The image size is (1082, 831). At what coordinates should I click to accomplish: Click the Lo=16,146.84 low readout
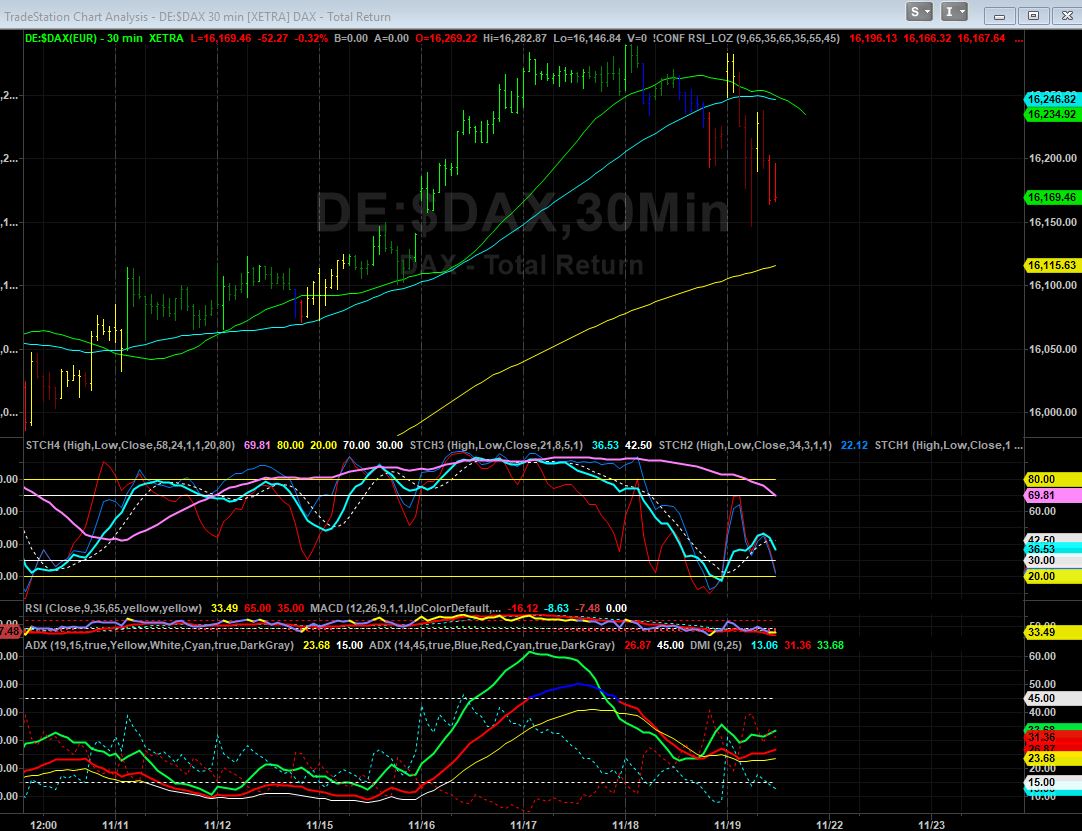(x=587, y=39)
